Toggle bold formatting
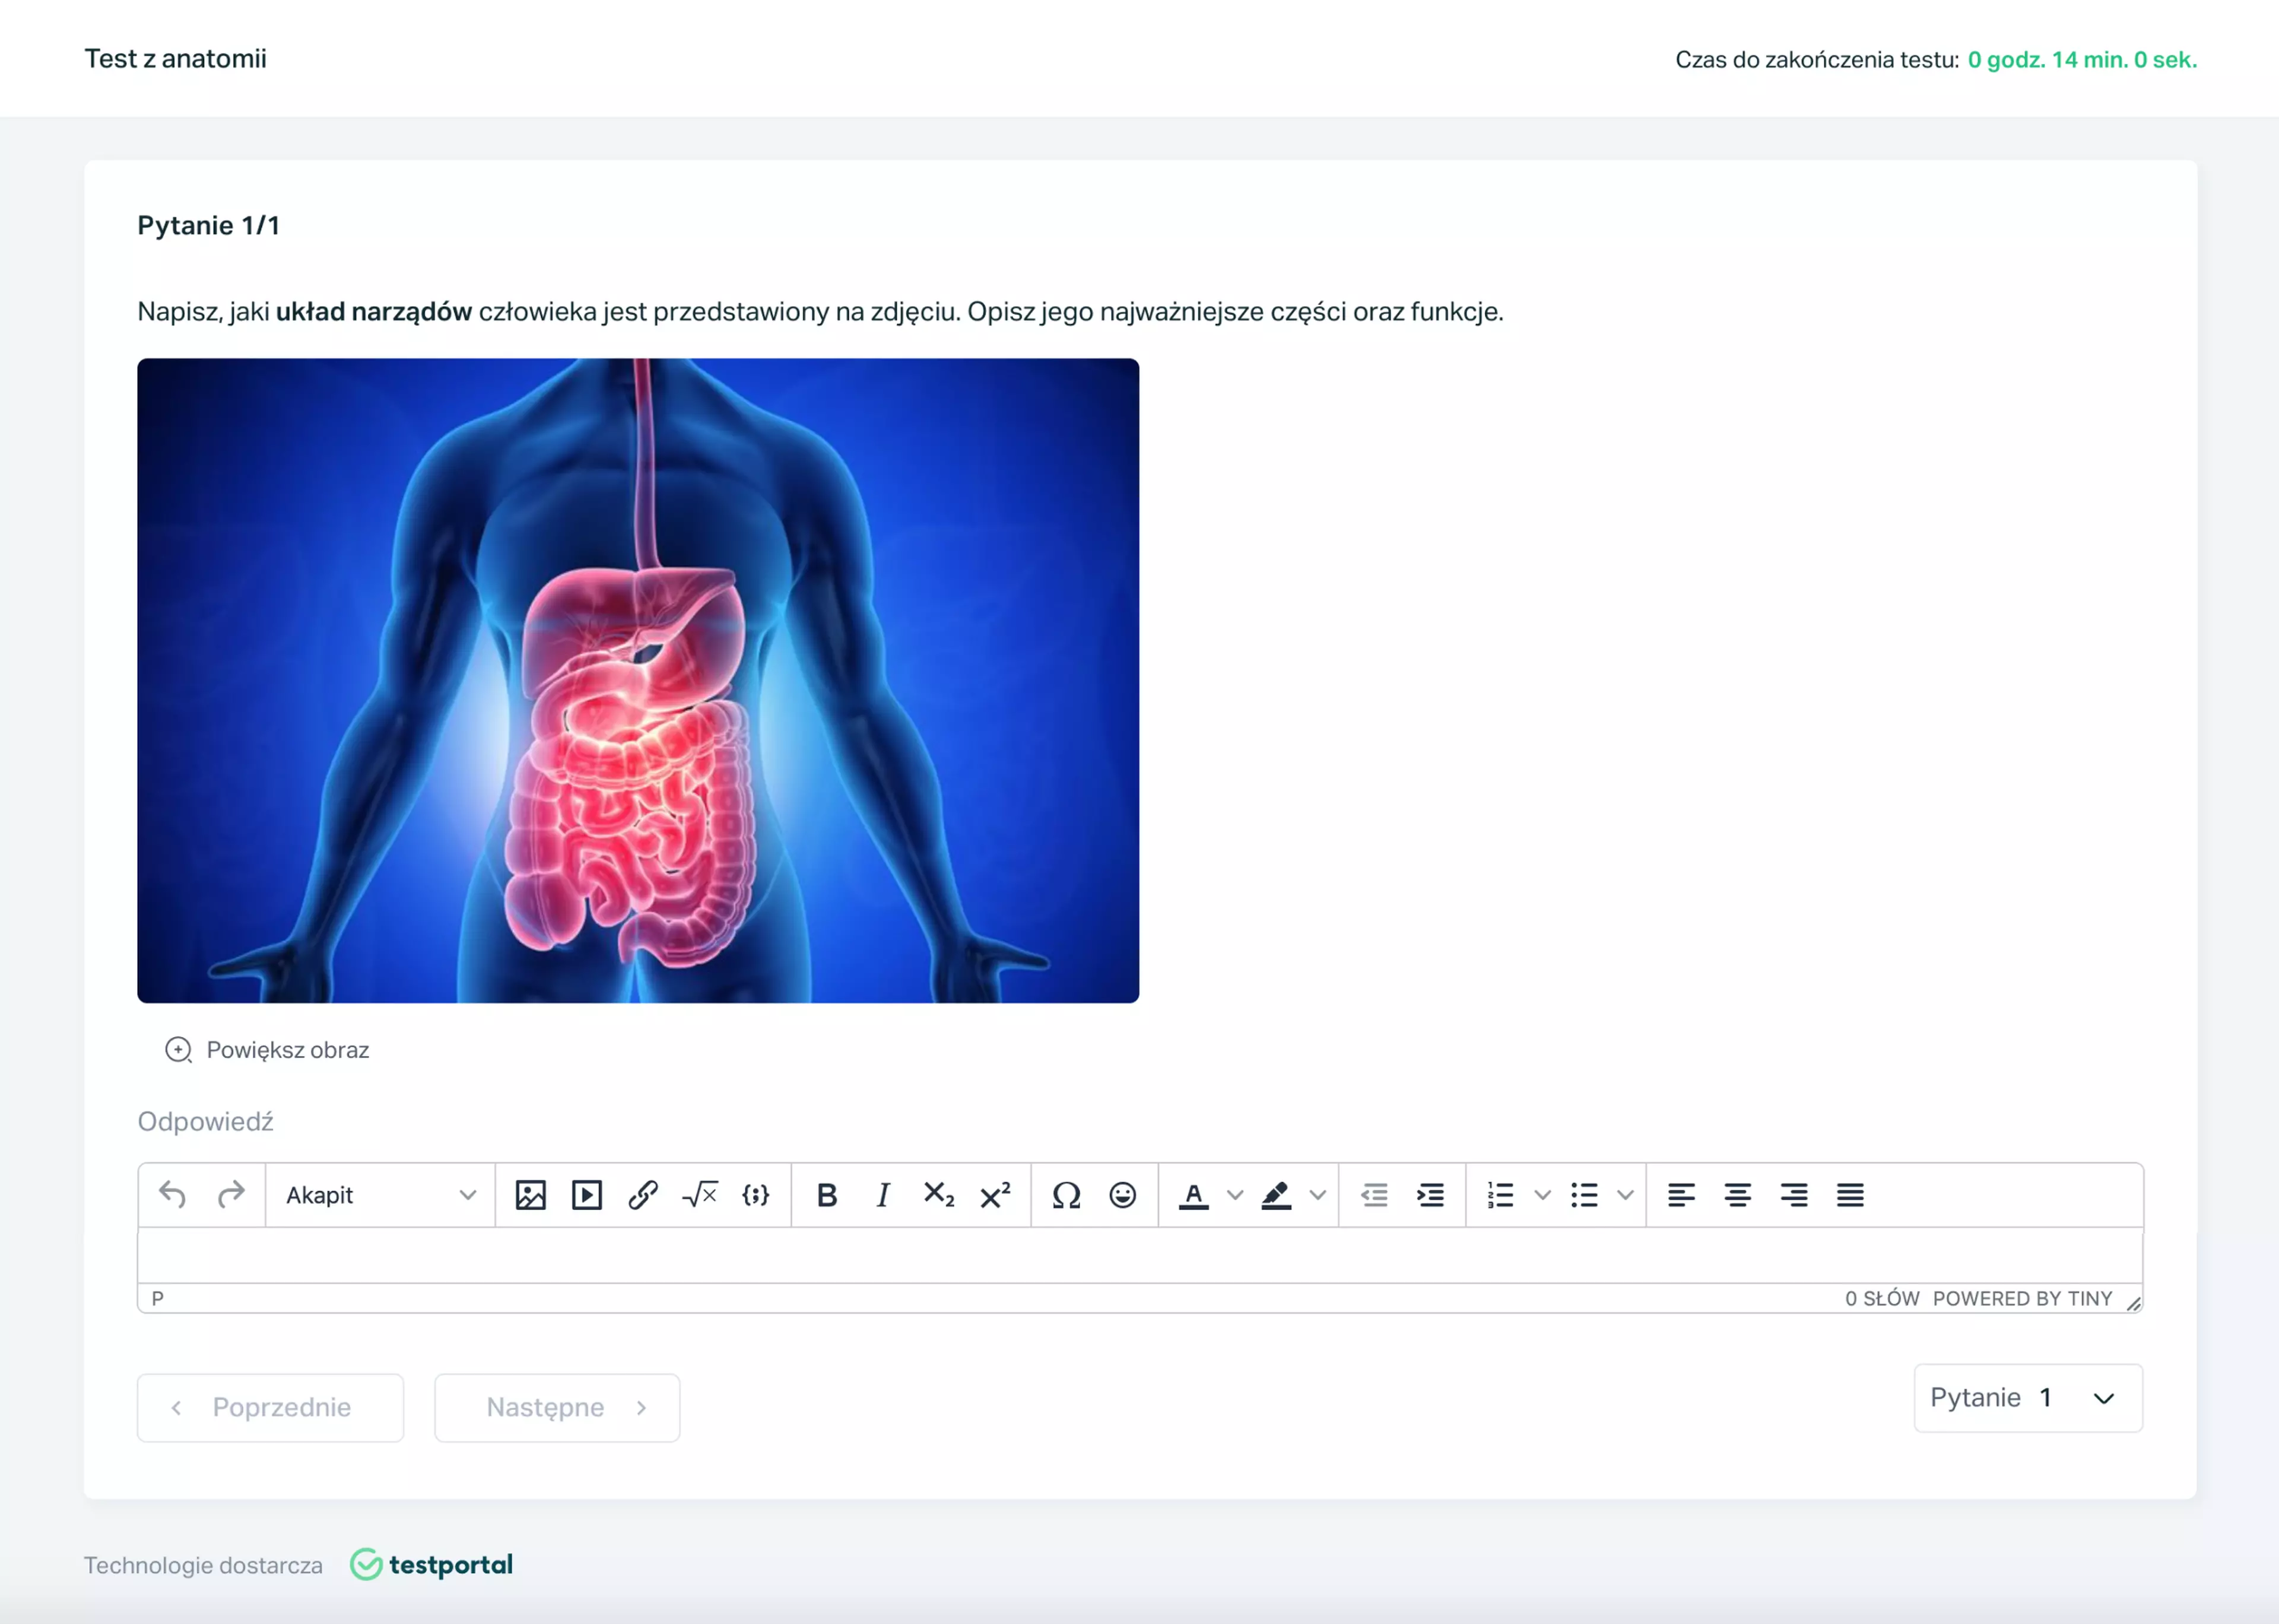The width and height of the screenshot is (2279, 1624). pyautogui.click(x=827, y=1195)
